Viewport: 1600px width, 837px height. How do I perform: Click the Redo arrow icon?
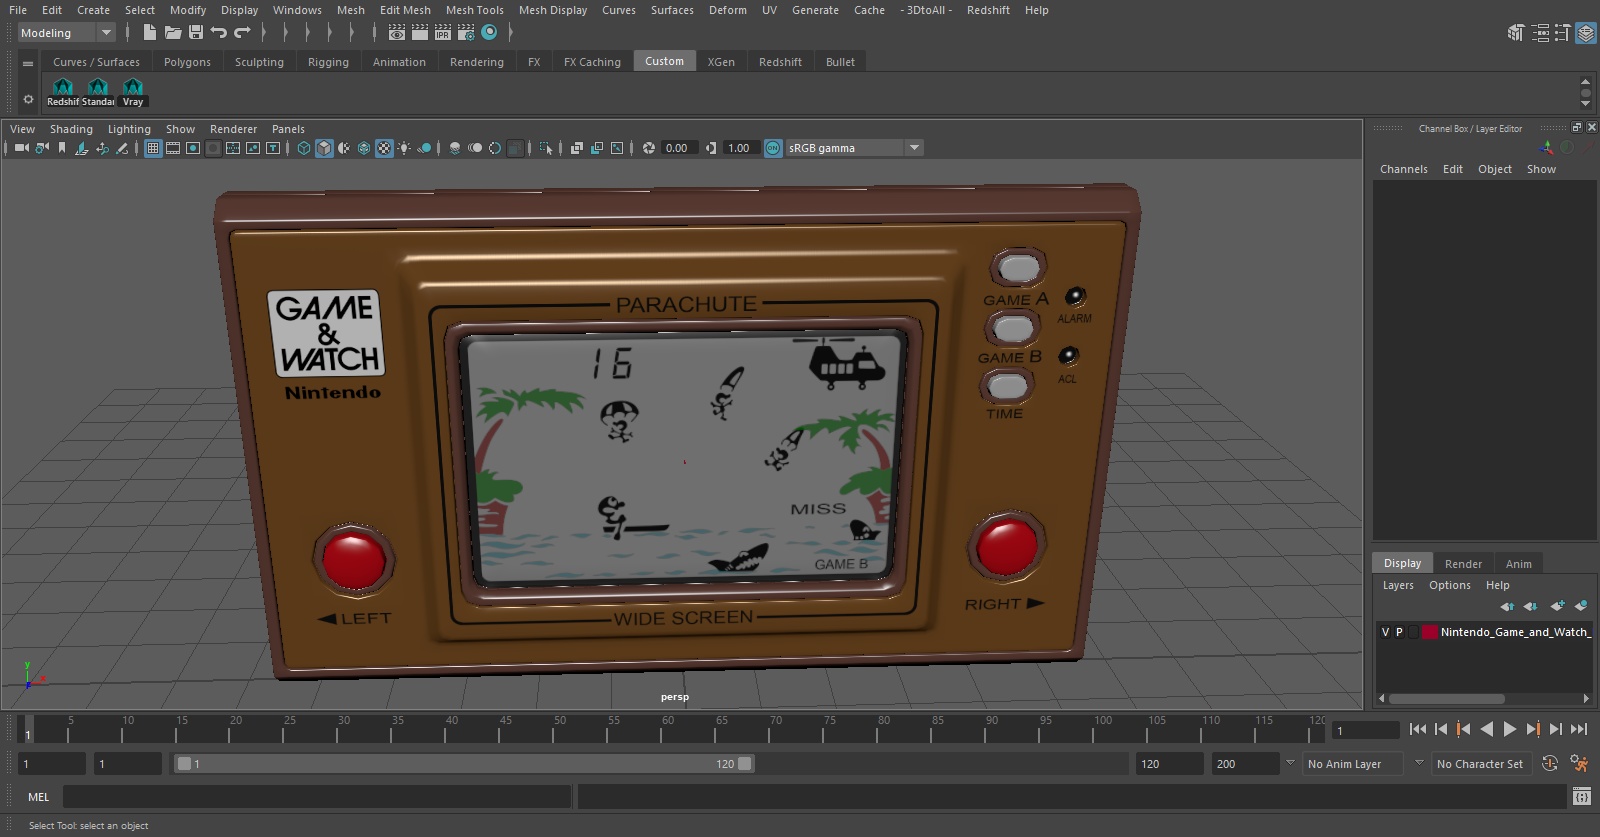click(x=242, y=33)
